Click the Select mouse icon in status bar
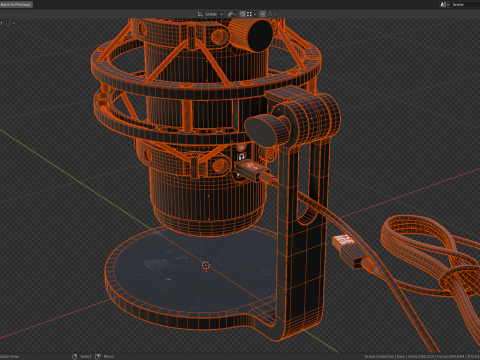Viewport: 480px width, 360px height. pos(75,357)
